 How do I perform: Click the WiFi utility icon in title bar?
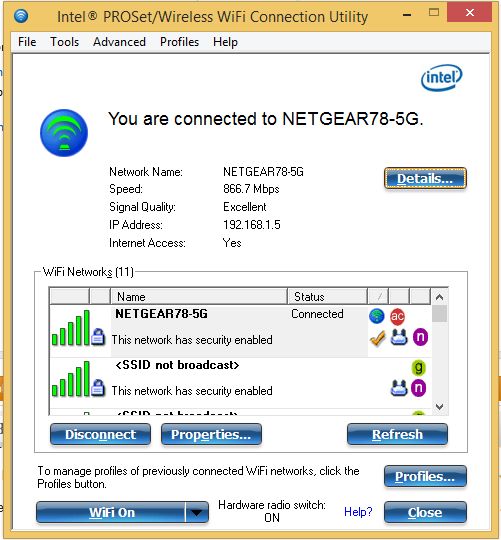coord(21,16)
